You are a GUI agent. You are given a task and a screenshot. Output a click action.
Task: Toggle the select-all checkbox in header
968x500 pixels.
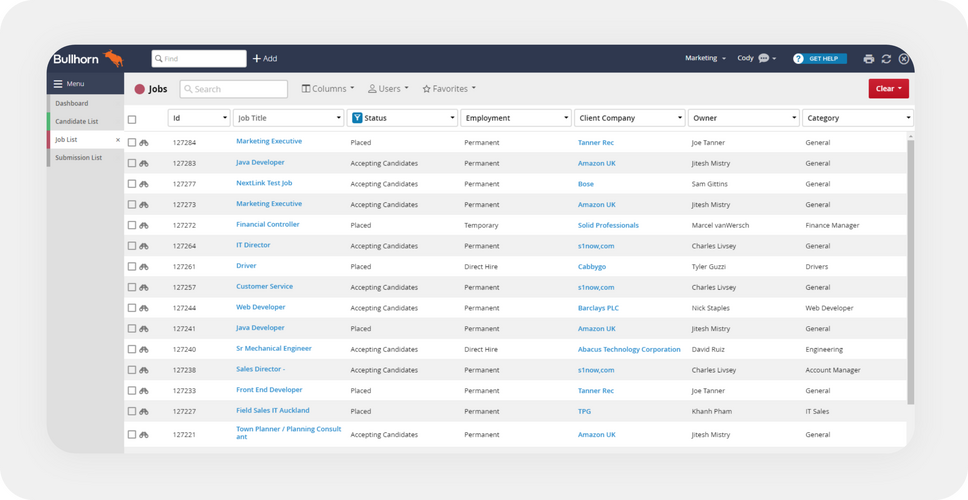[x=132, y=120]
